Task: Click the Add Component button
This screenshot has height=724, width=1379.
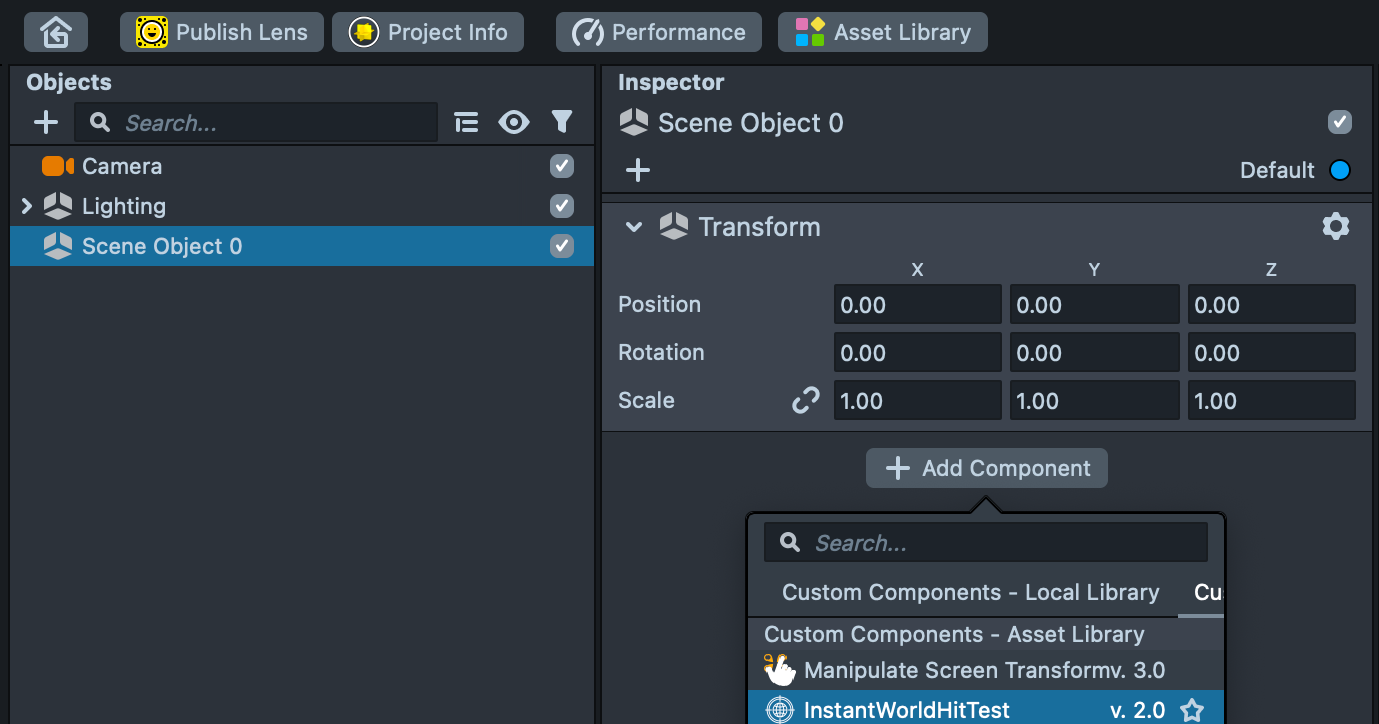Action: point(986,468)
